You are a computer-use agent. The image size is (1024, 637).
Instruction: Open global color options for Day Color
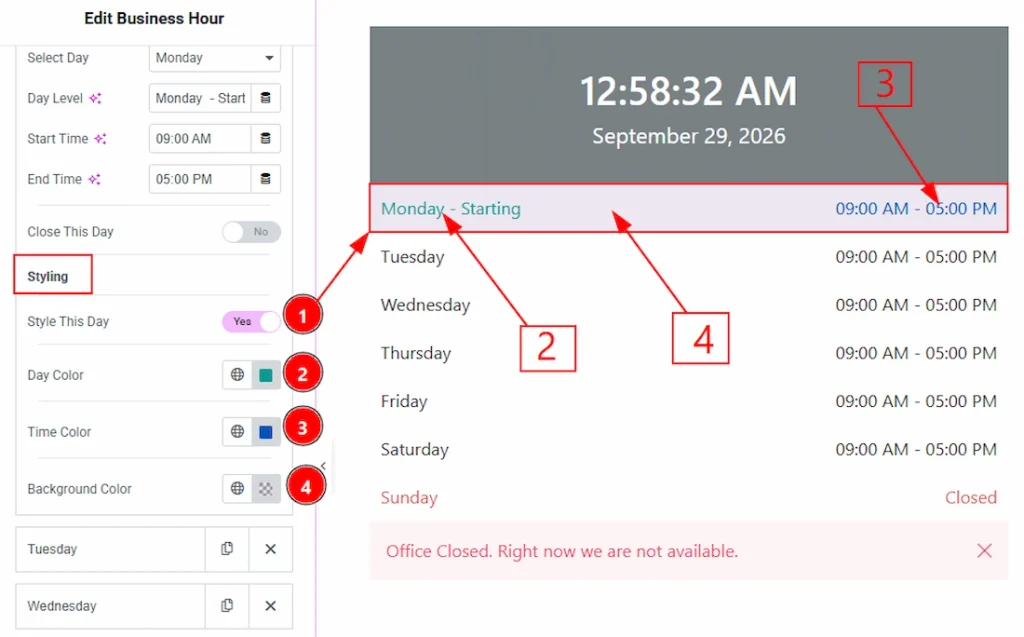tap(237, 374)
